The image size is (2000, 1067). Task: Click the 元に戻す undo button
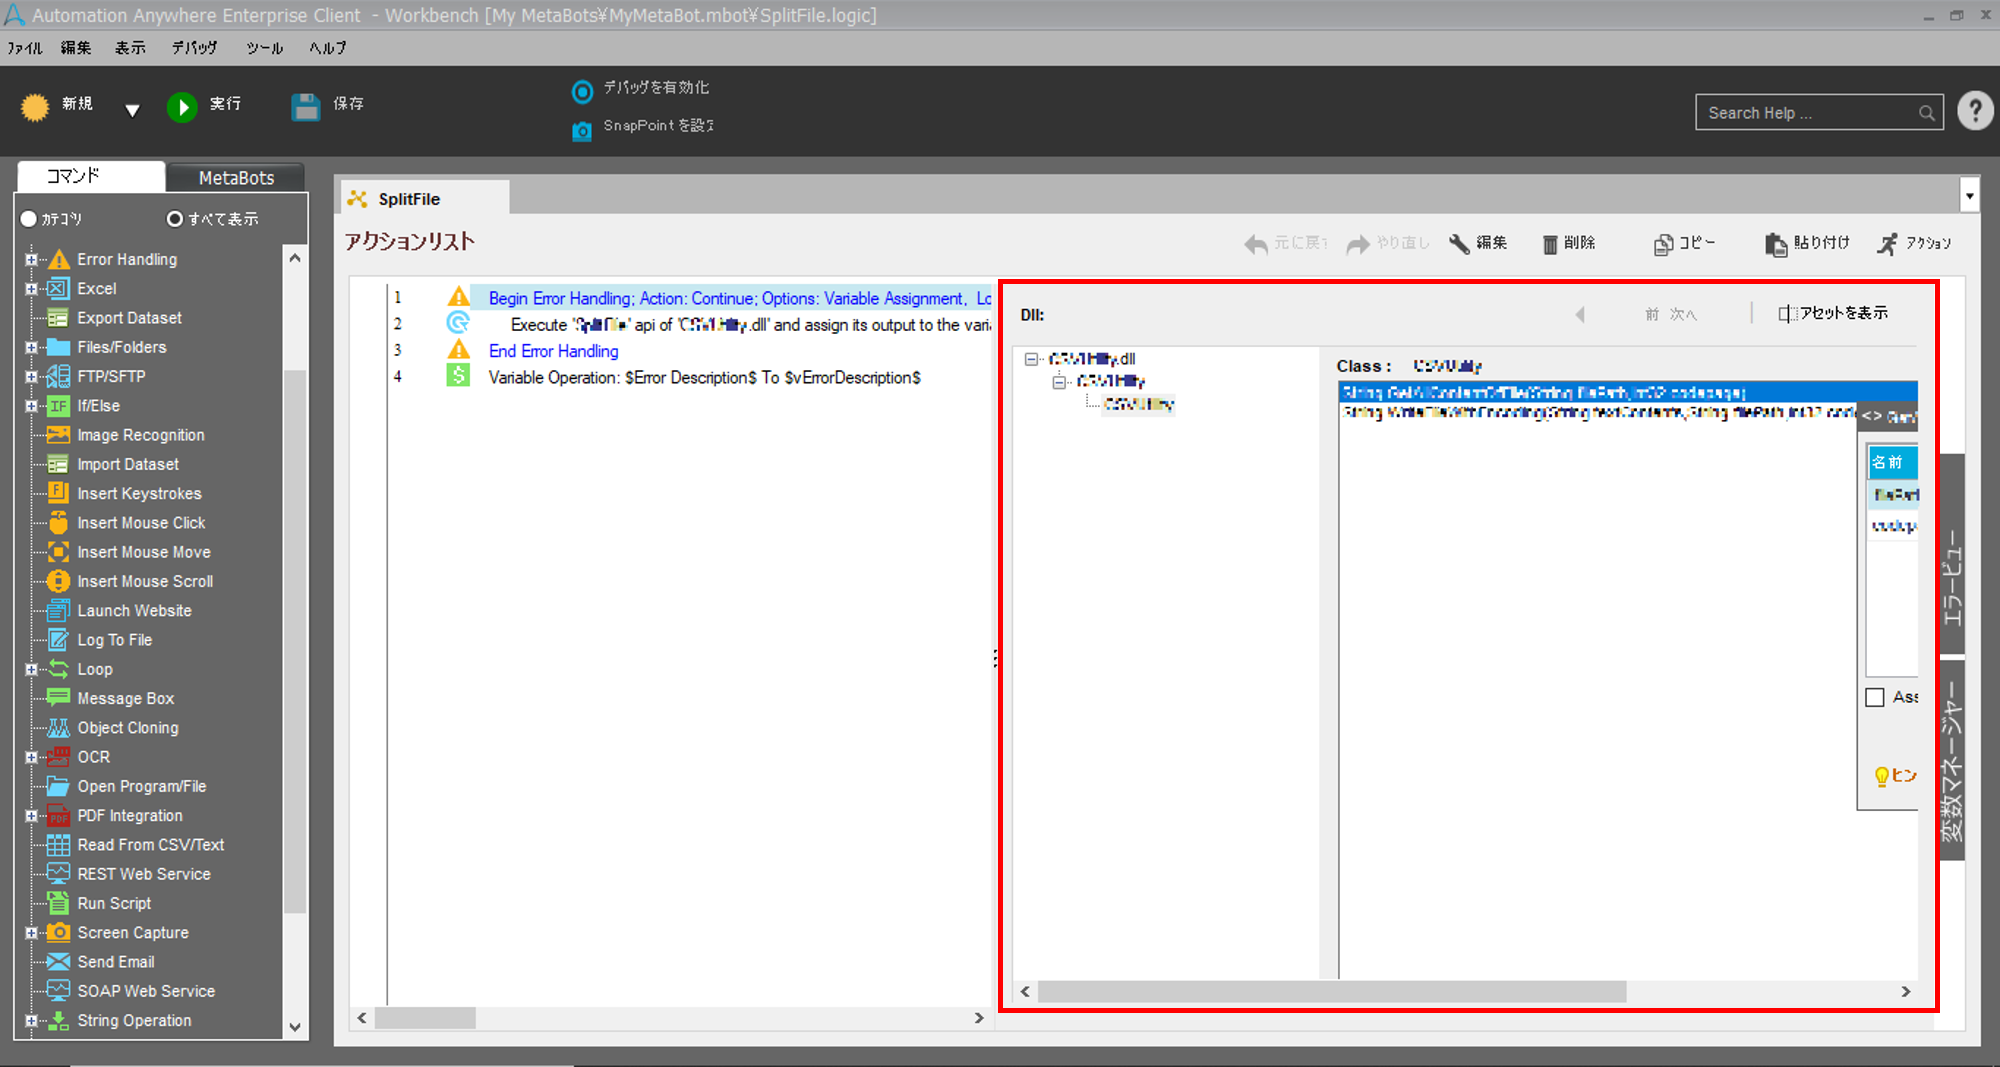click(x=1285, y=243)
